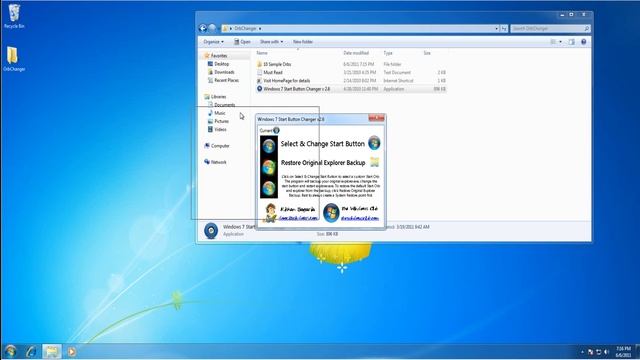Screen dimensions: 640x360
Task: Click the Current start orb preview icon
Action: point(276,130)
